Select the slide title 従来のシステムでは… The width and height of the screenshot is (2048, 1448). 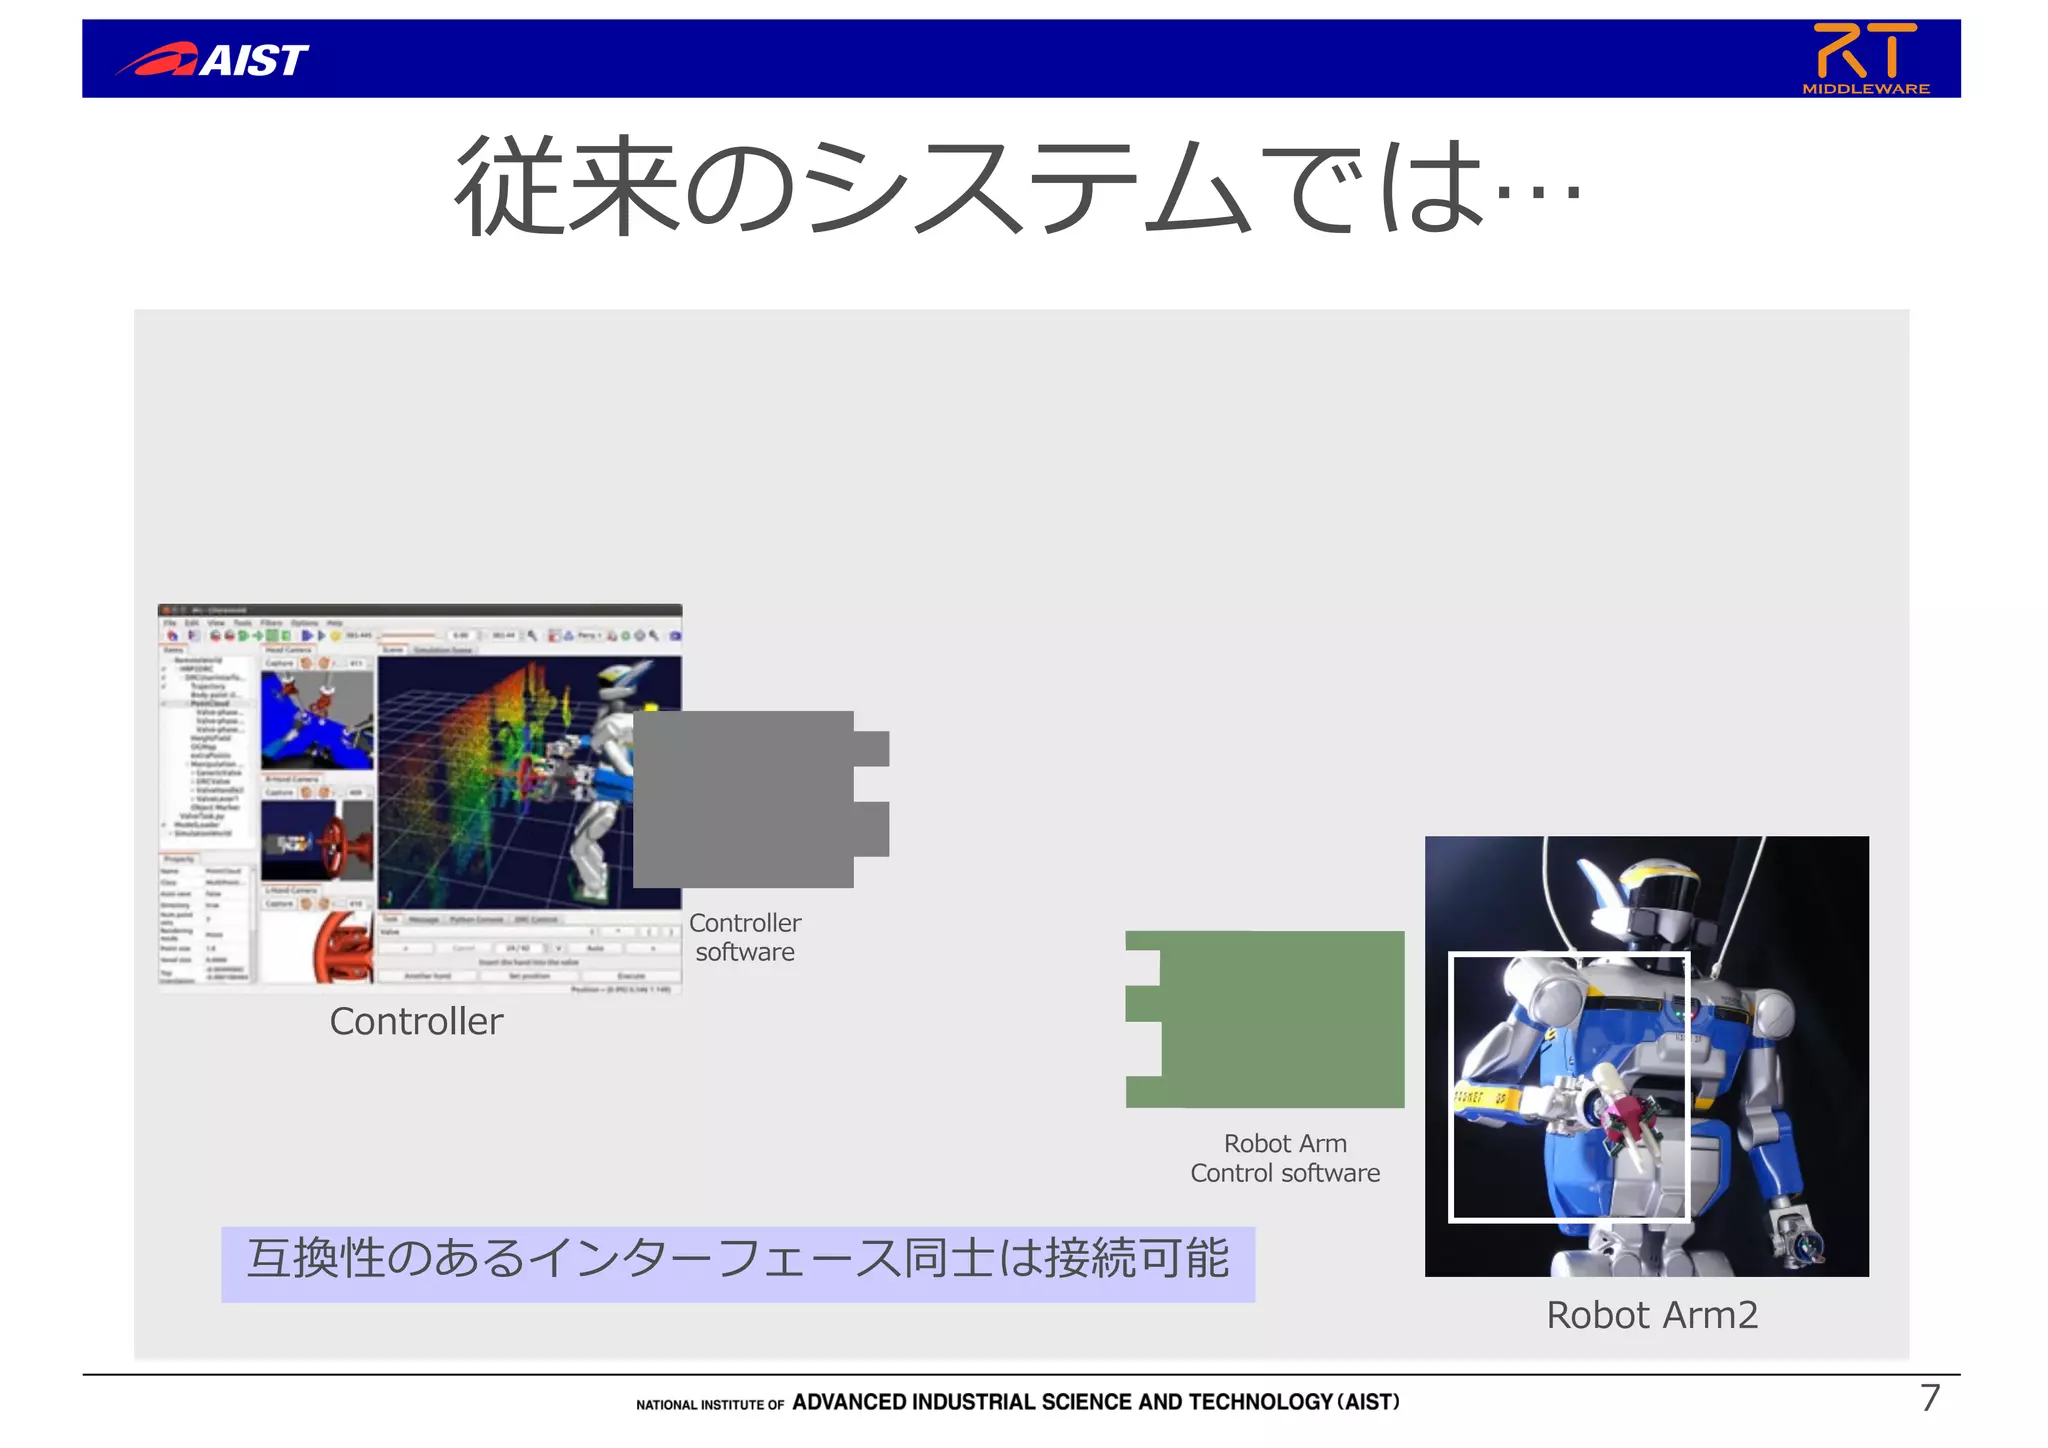[x=1018, y=187]
